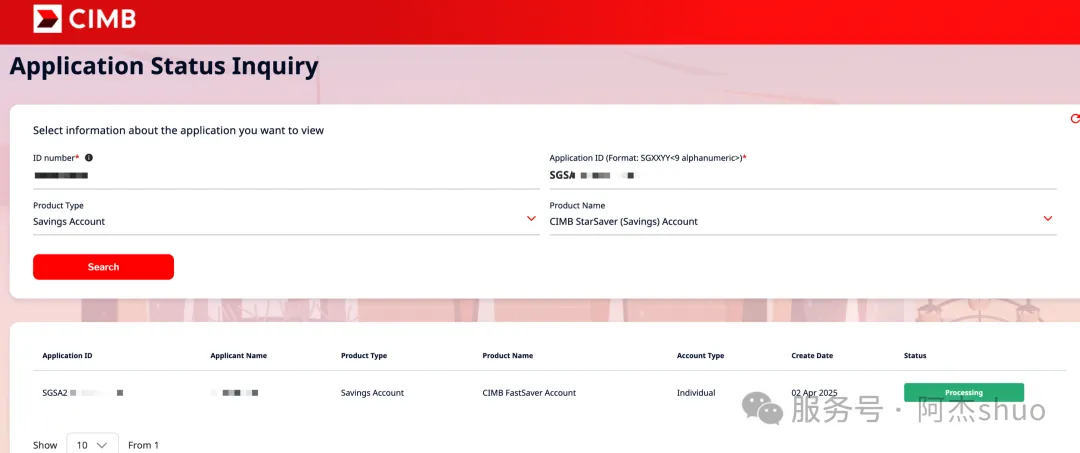Click the green Processing status badge
Screen dimensions: 1080x453
(x=963, y=393)
